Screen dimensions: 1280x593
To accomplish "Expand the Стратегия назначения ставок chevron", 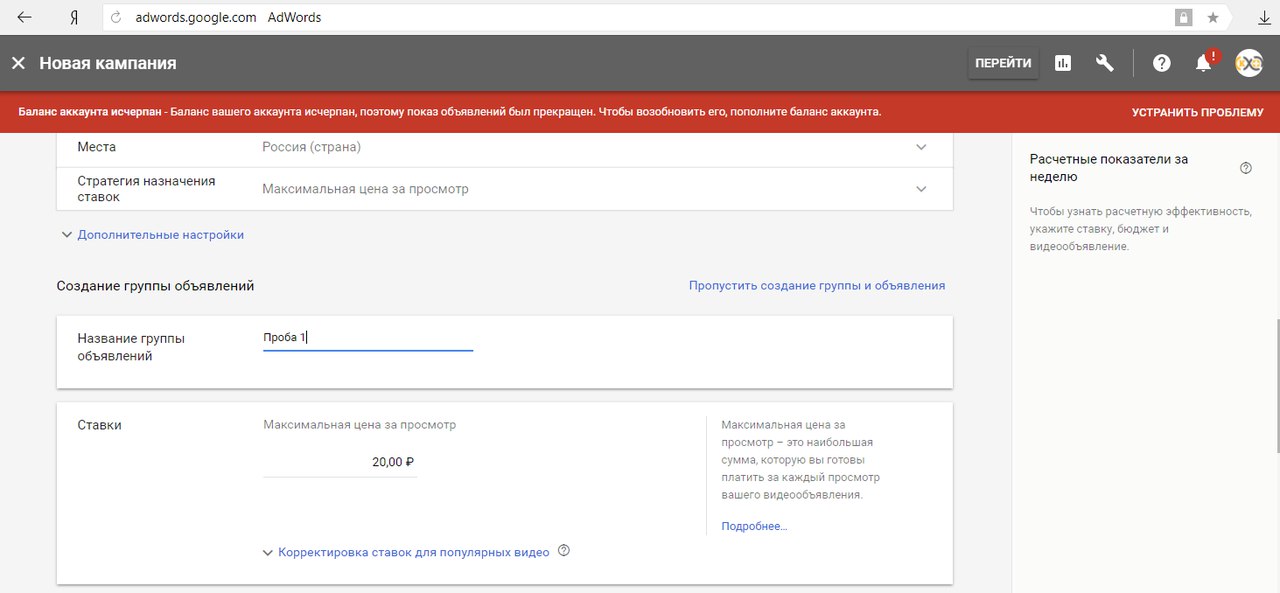I will tap(921, 189).
